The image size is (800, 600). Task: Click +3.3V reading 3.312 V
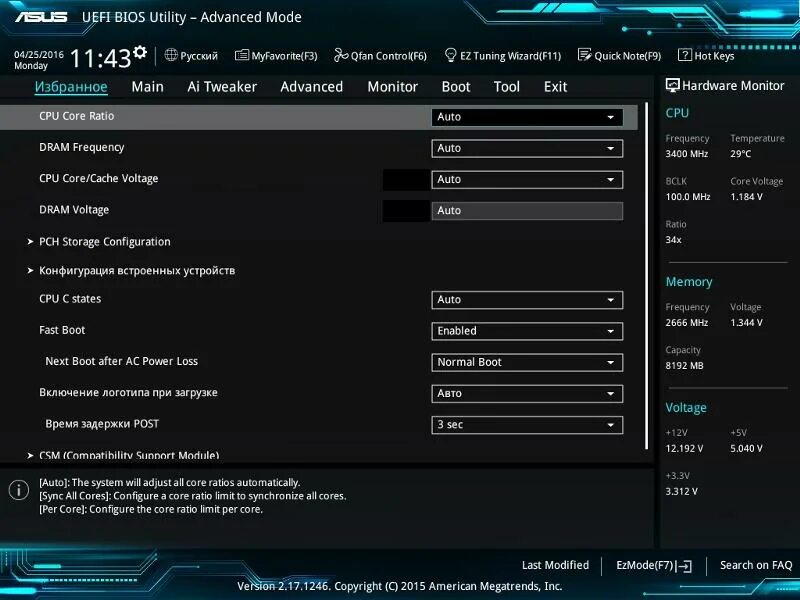(681, 492)
